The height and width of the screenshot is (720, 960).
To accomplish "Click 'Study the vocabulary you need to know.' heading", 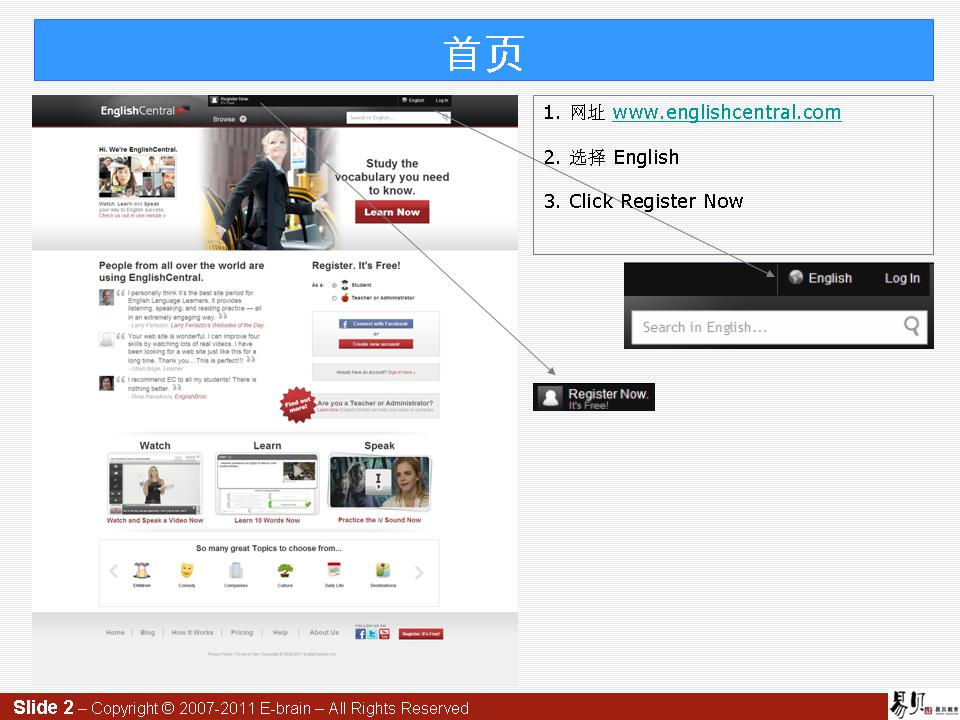I will click(392, 177).
